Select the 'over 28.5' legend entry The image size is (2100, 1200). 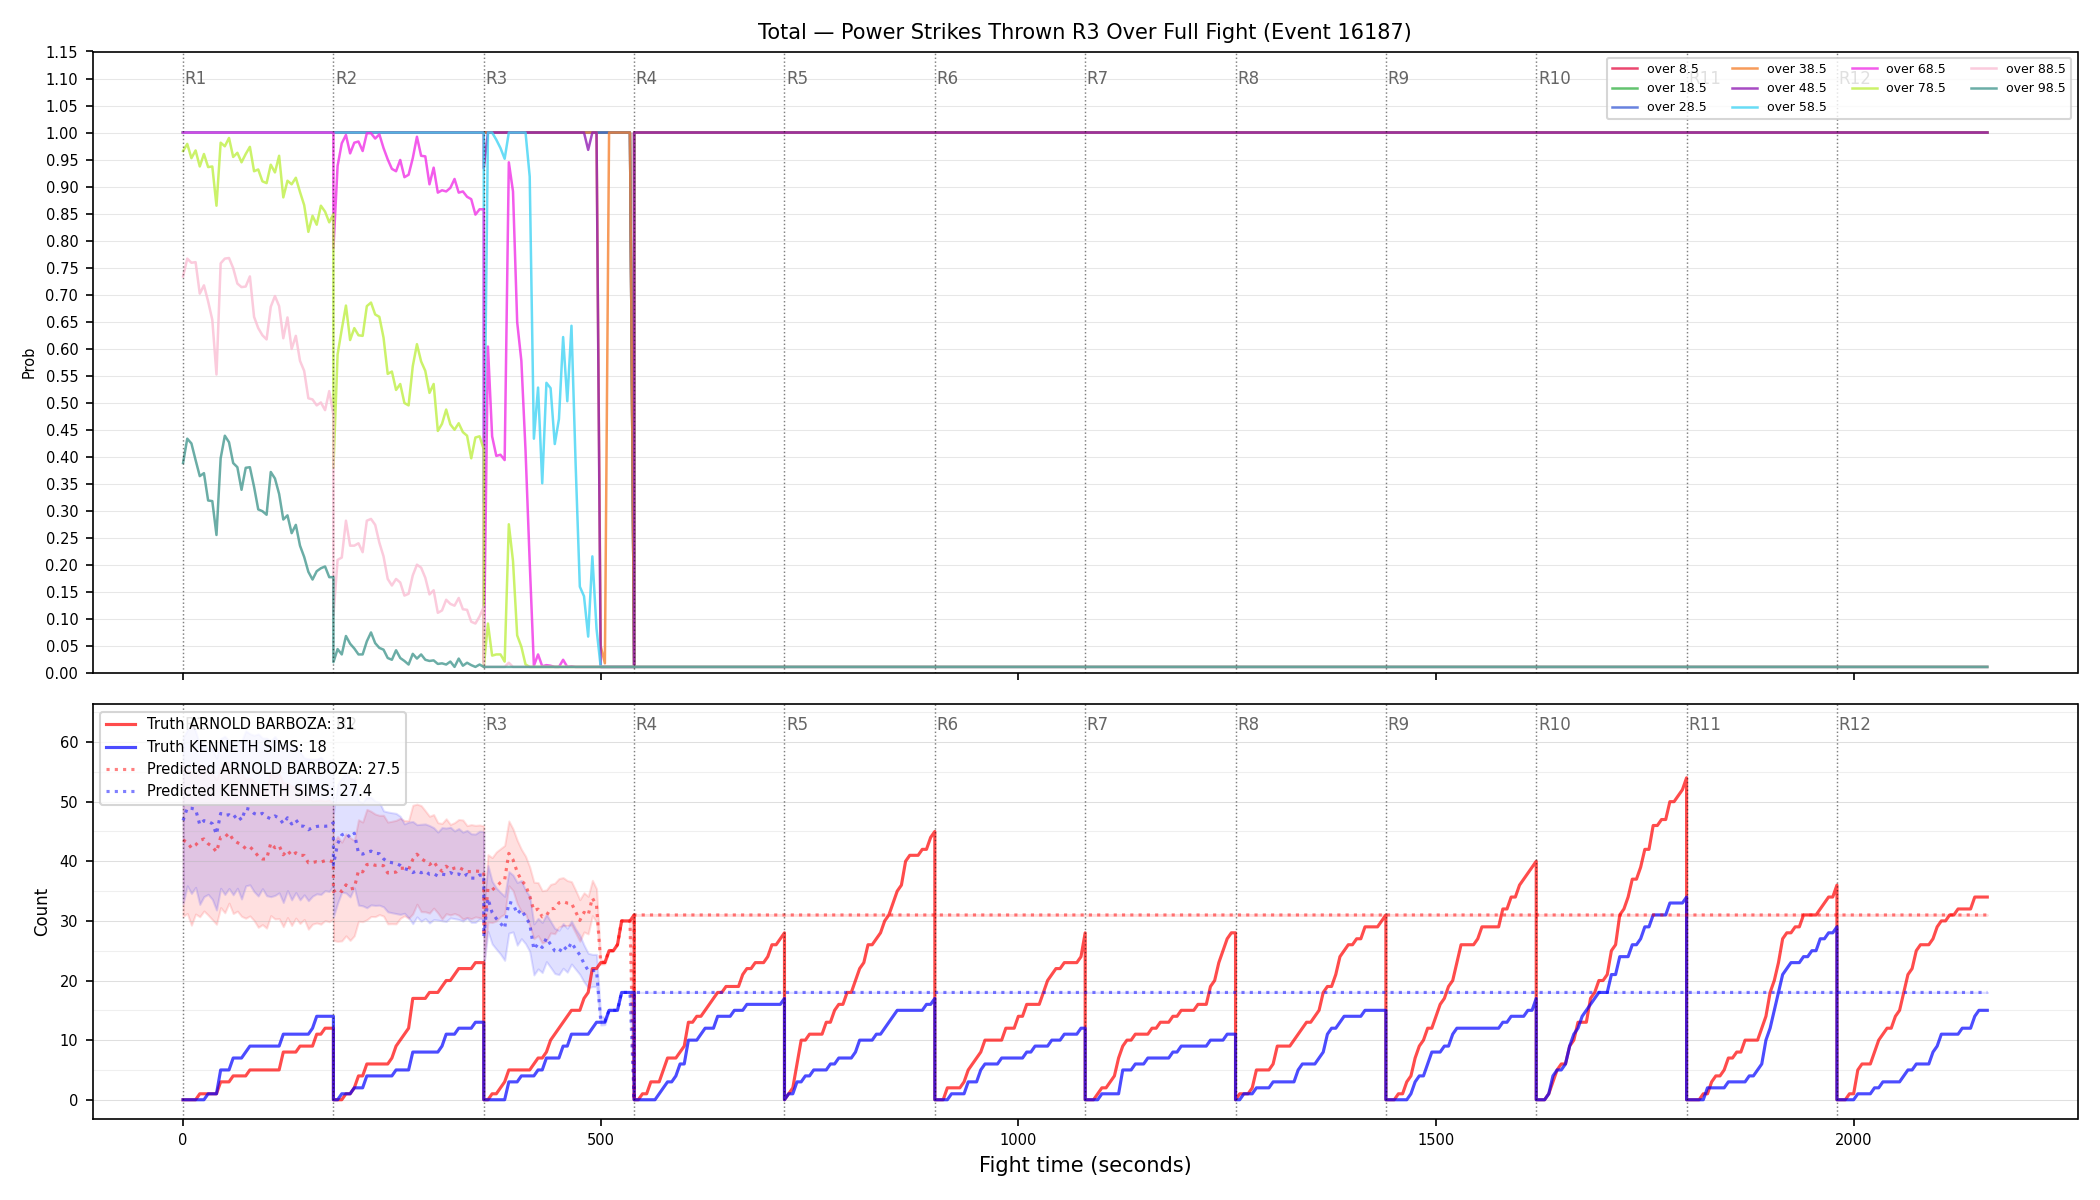tap(1660, 107)
